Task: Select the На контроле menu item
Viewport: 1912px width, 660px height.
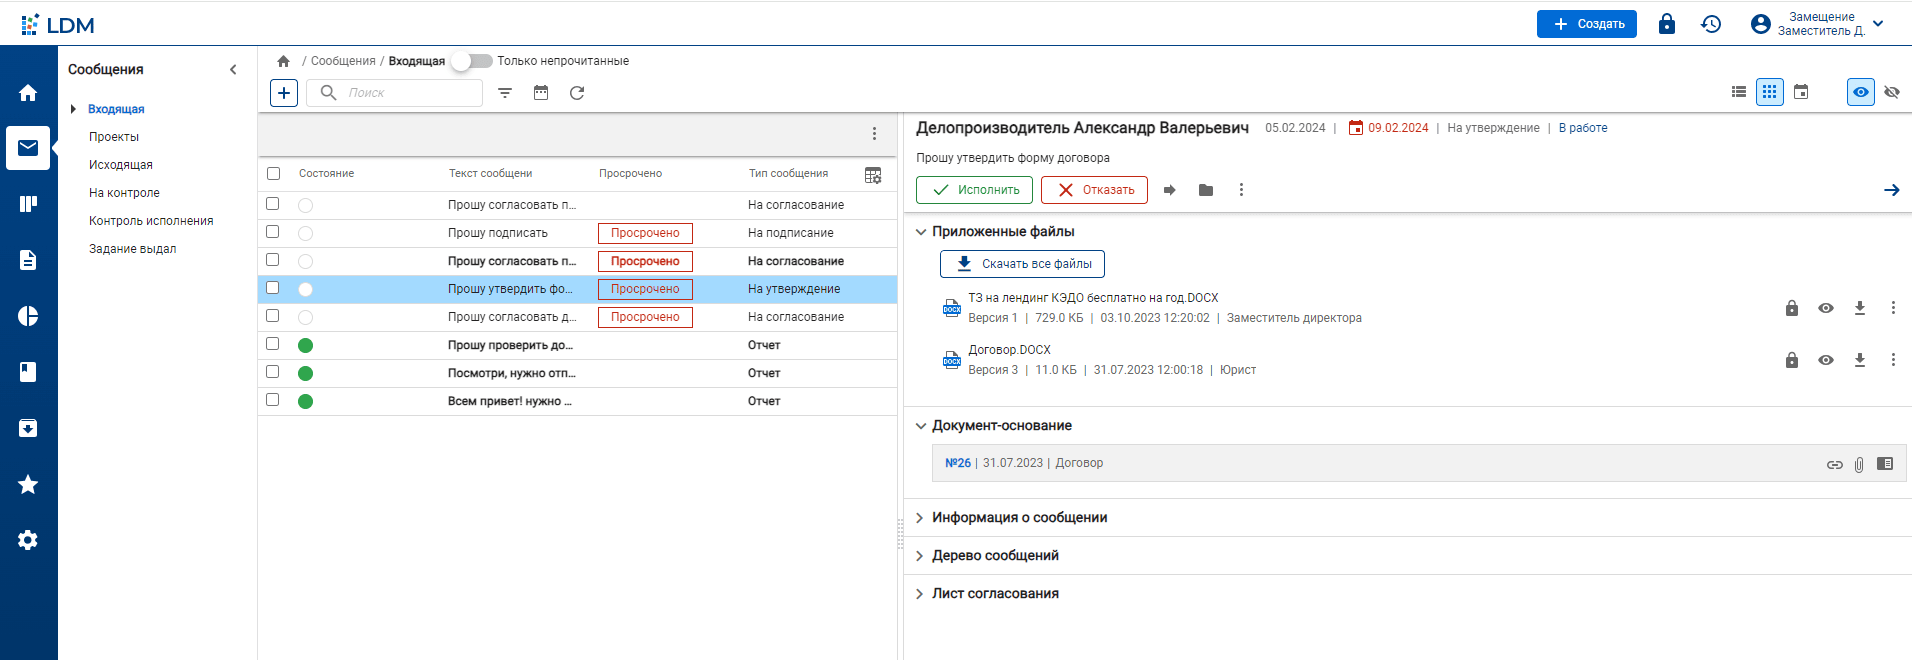Action: (x=124, y=193)
